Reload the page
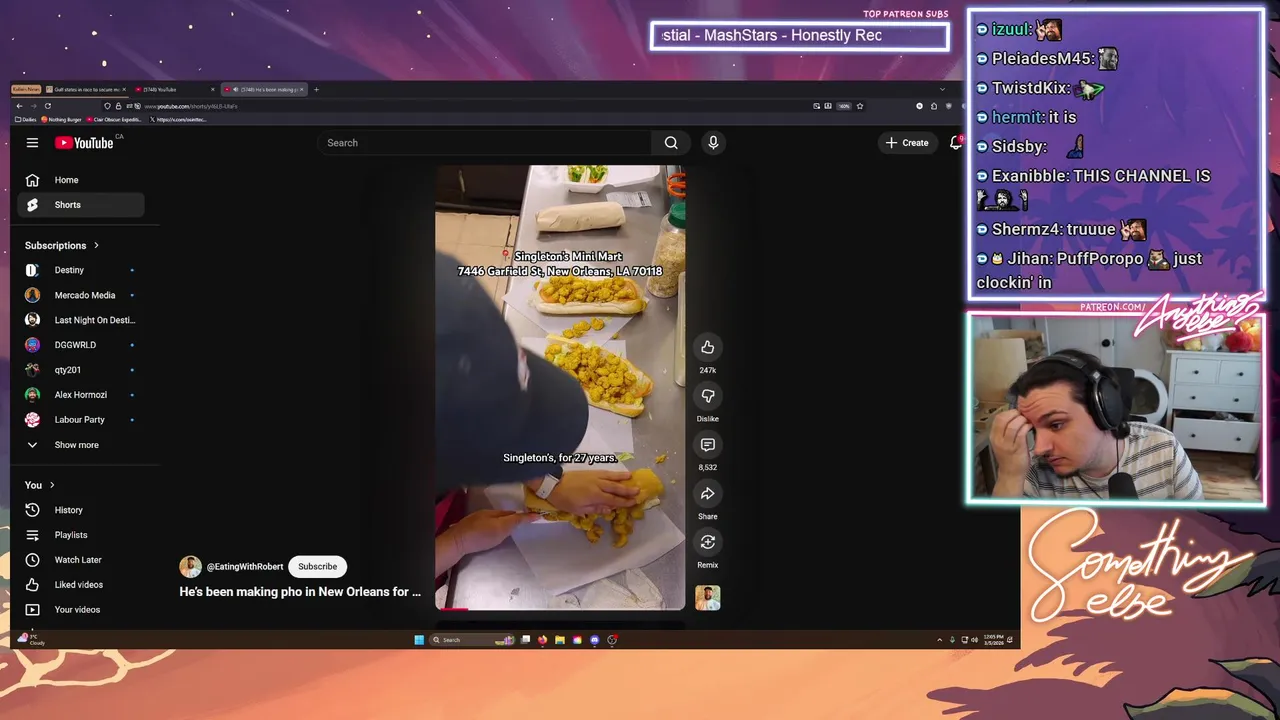Viewport: 1280px width, 720px height. (48, 106)
